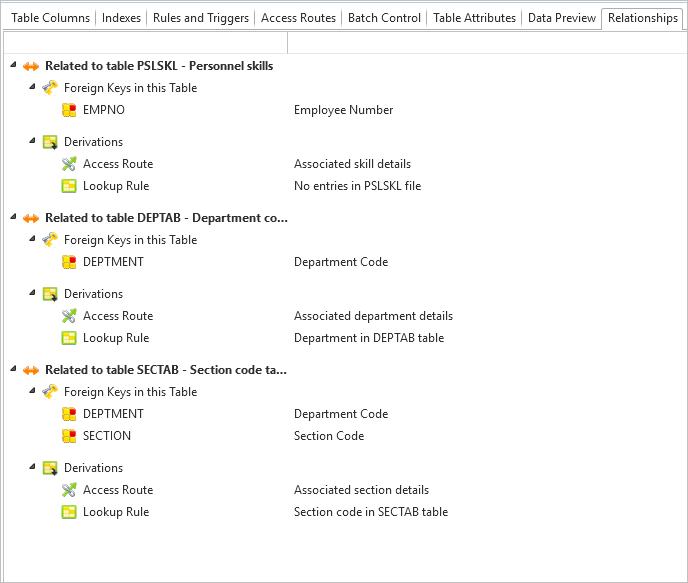Click the EMPNO column icon
The image size is (688, 583).
(69, 110)
